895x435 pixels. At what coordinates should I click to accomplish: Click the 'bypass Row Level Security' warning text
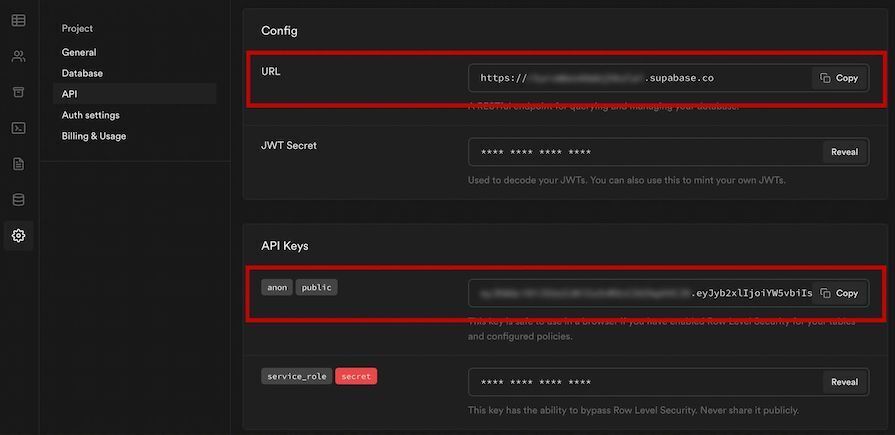[x=633, y=410]
